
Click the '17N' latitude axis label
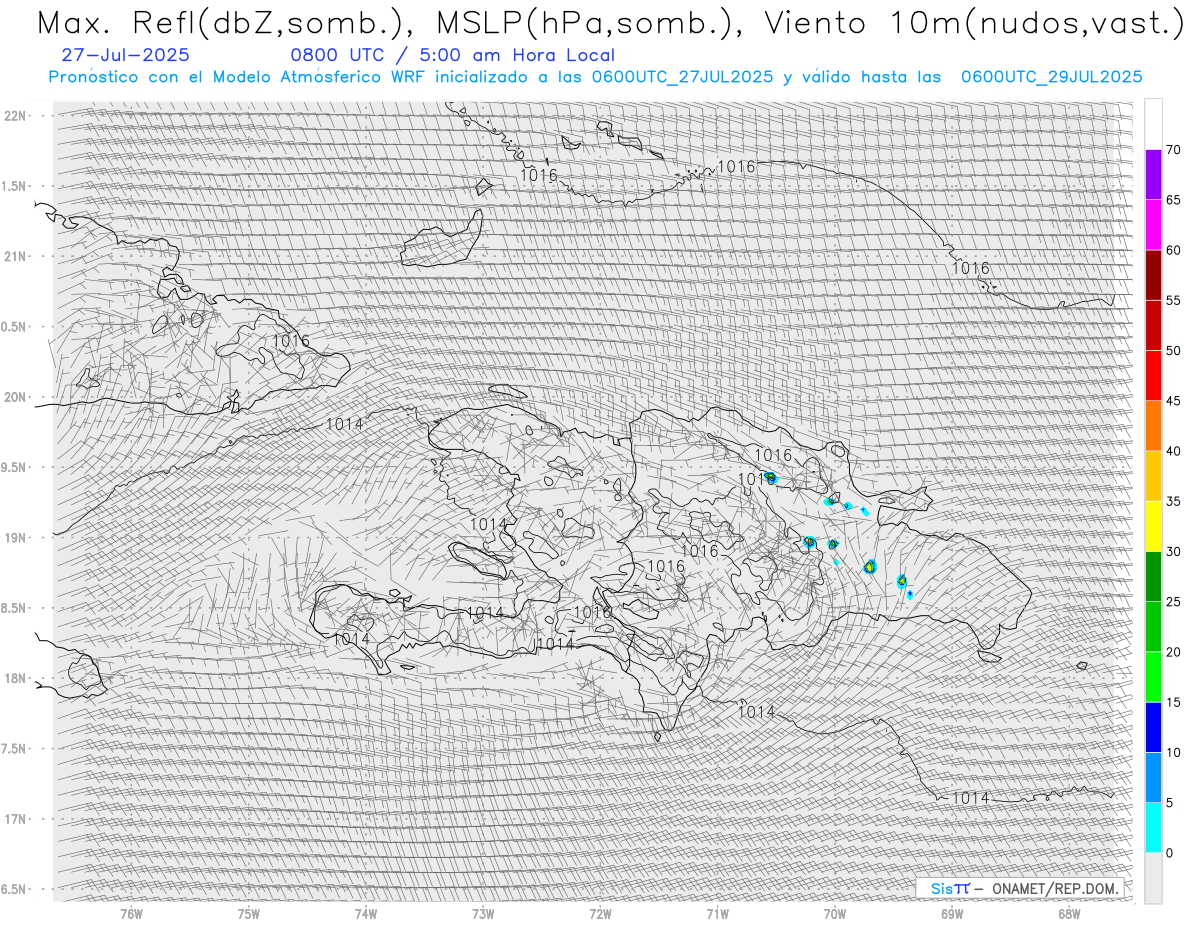click(x=16, y=819)
